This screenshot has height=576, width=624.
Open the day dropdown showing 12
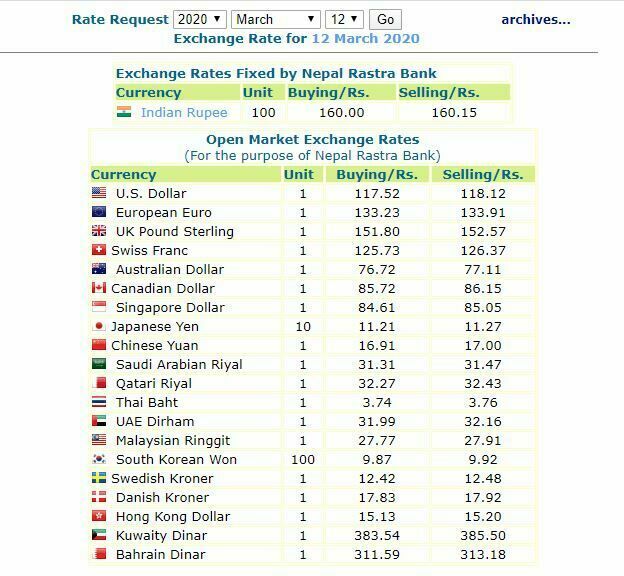[x=342, y=19]
